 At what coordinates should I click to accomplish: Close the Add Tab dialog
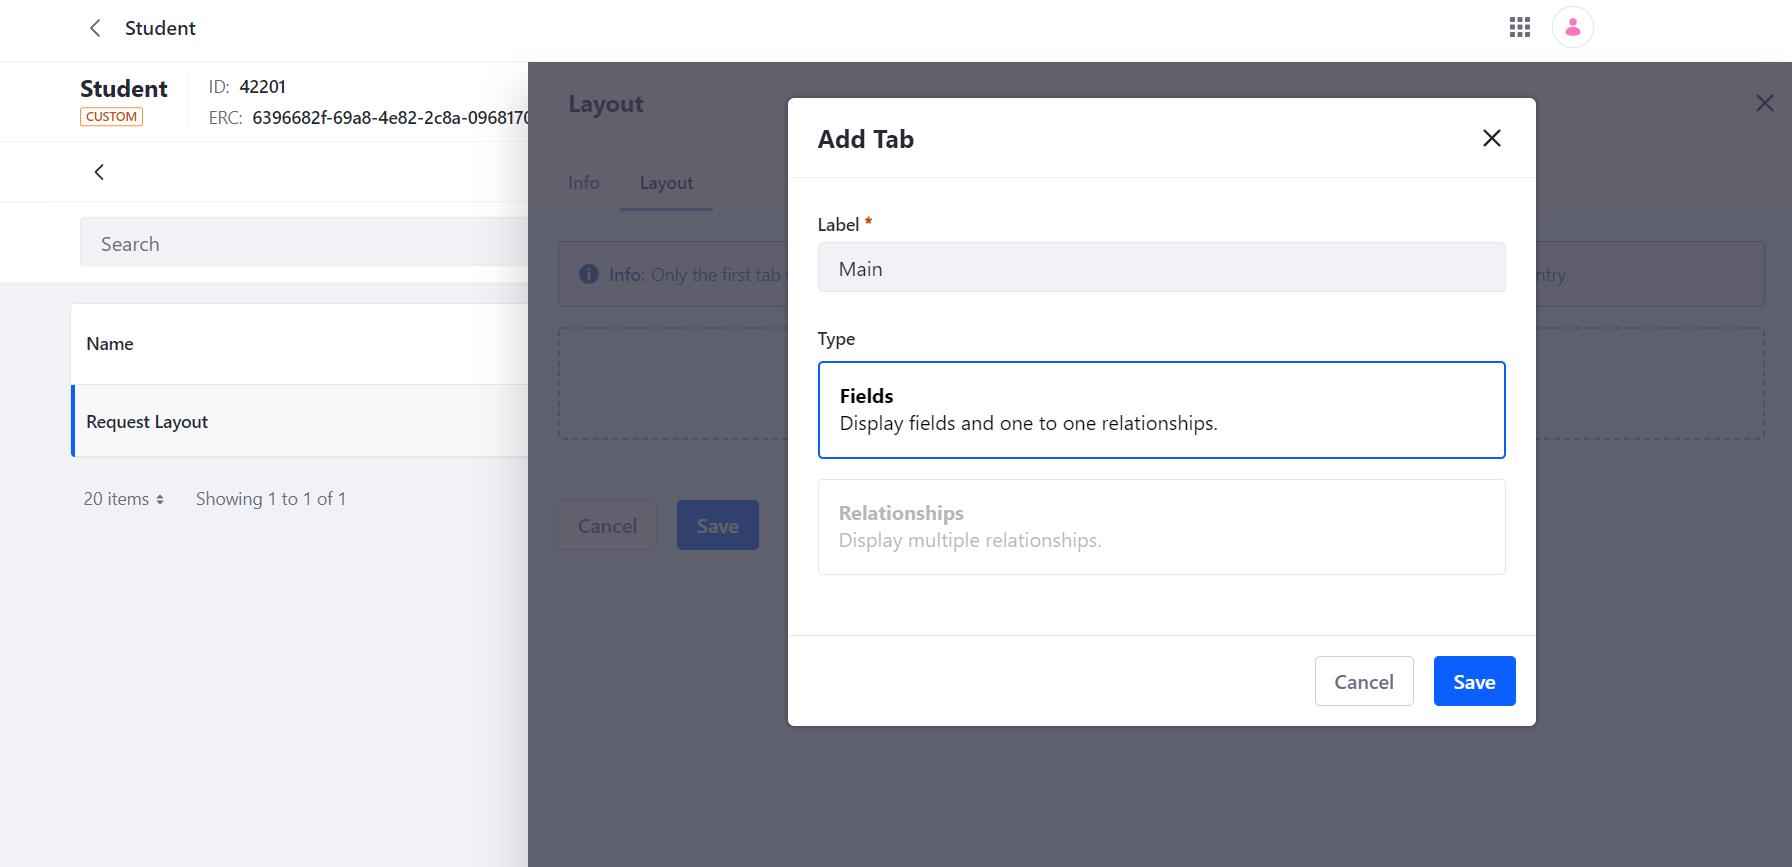pos(1491,138)
